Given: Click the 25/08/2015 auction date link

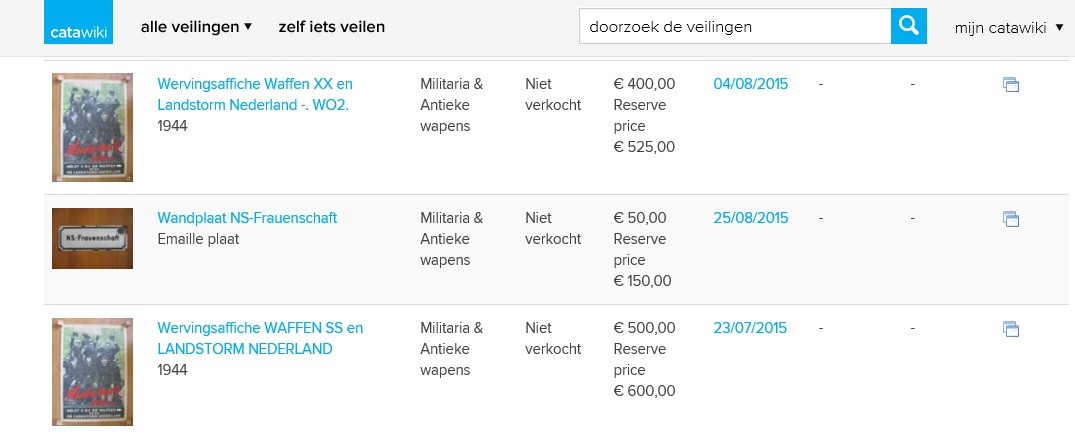Looking at the screenshot, I should coord(750,218).
